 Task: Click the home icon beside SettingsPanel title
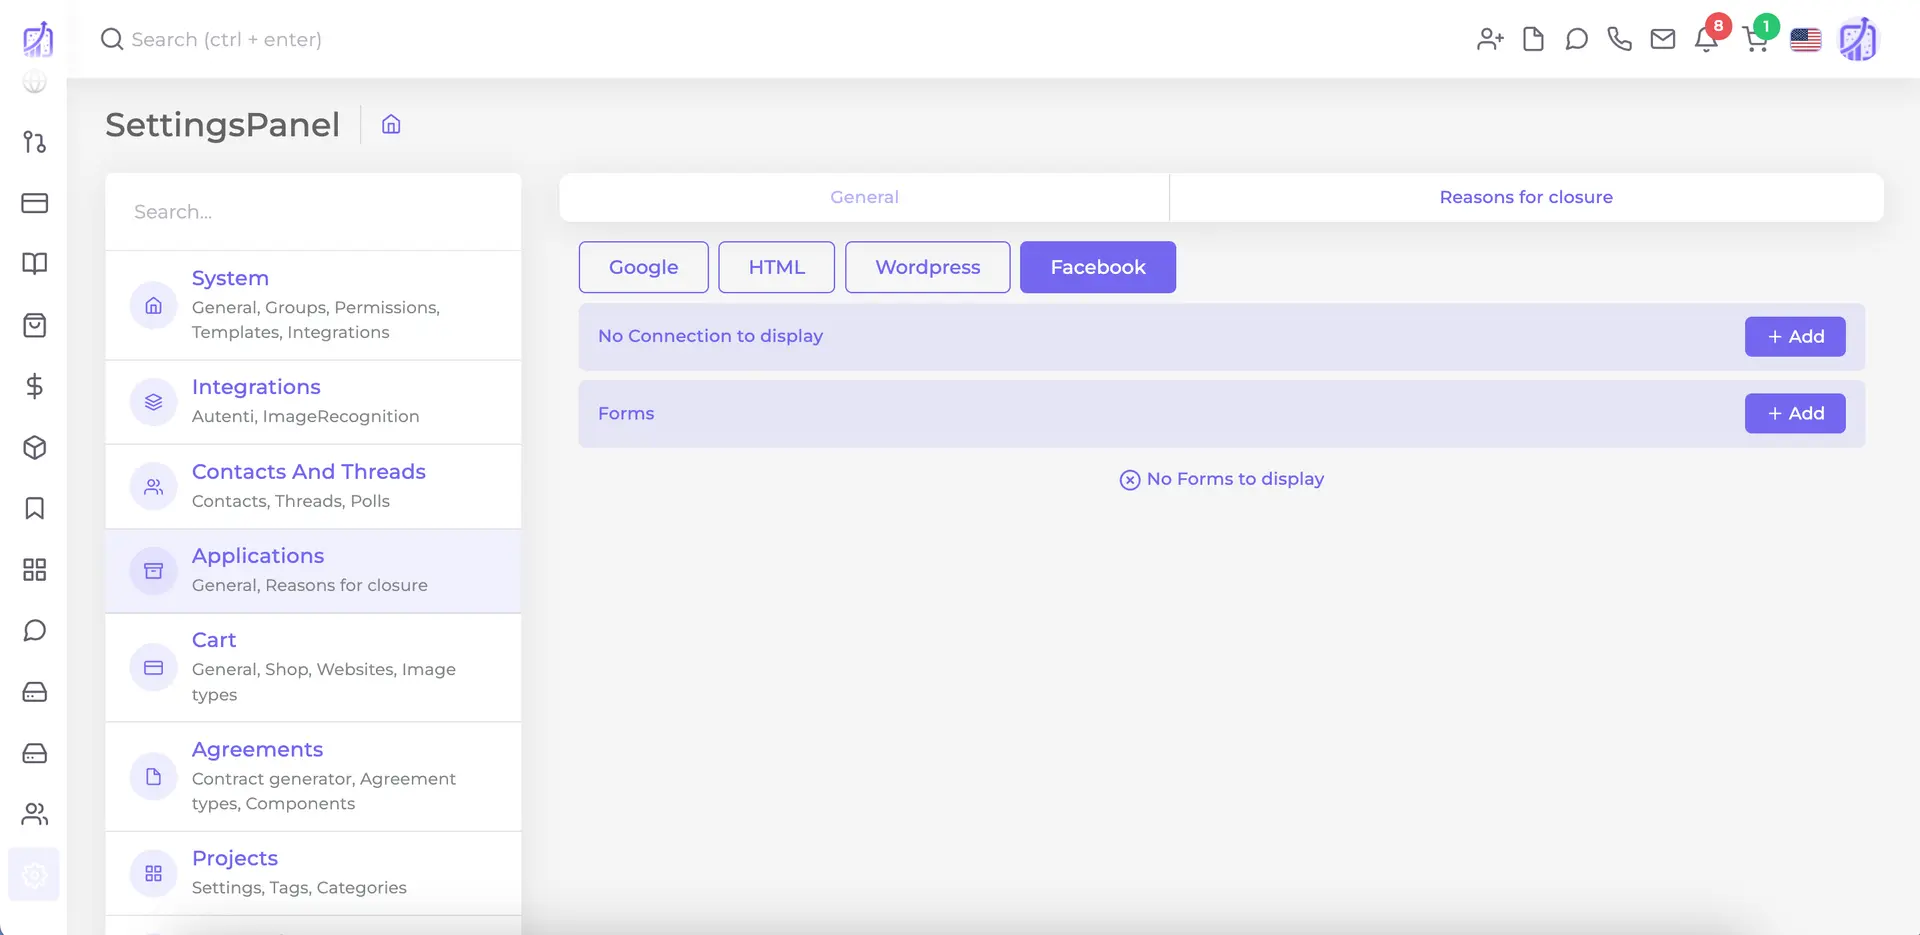tap(390, 124)
